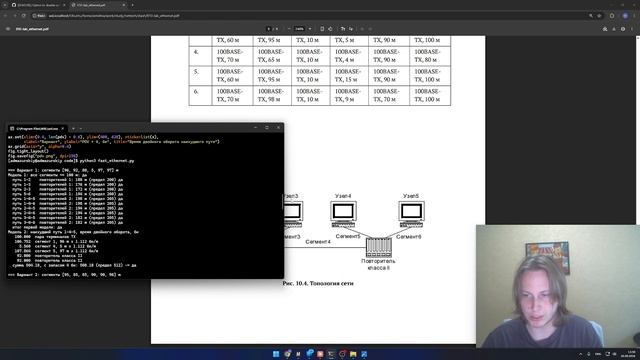Select the terminal window's first tab

[38, 128]
